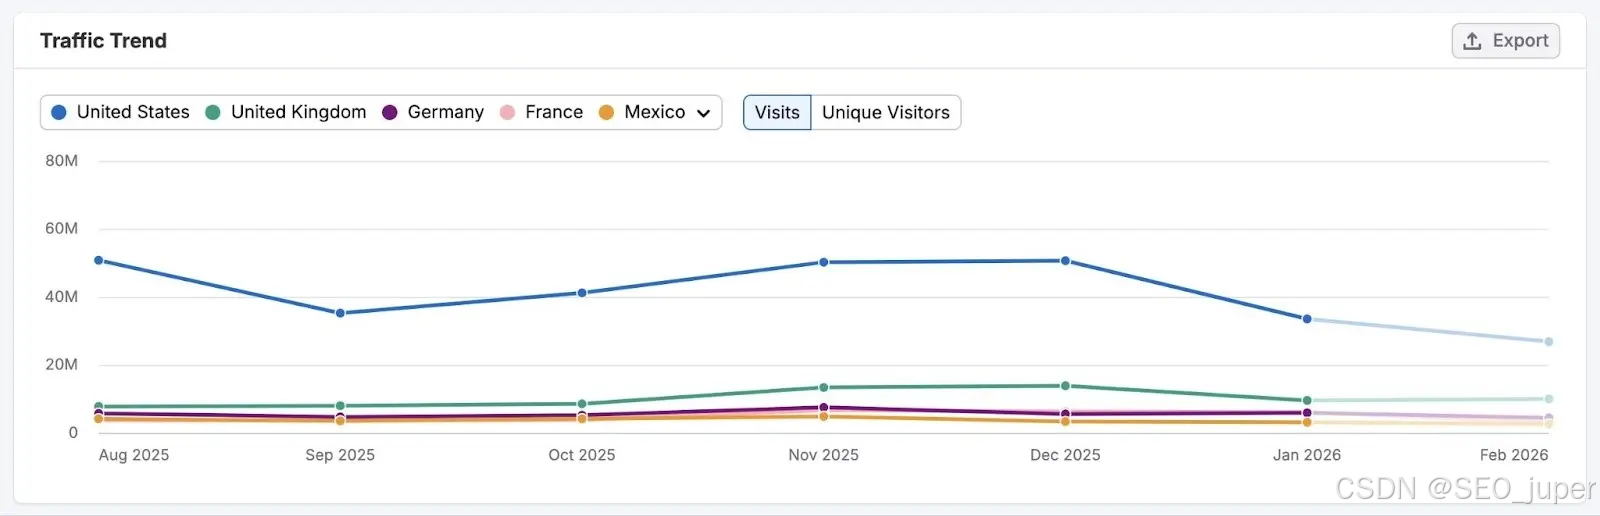Viewport: 1600px width, 516px height.
Task: Click the pink France color dot
Action: pyautogui.click(x=507, y=112)
